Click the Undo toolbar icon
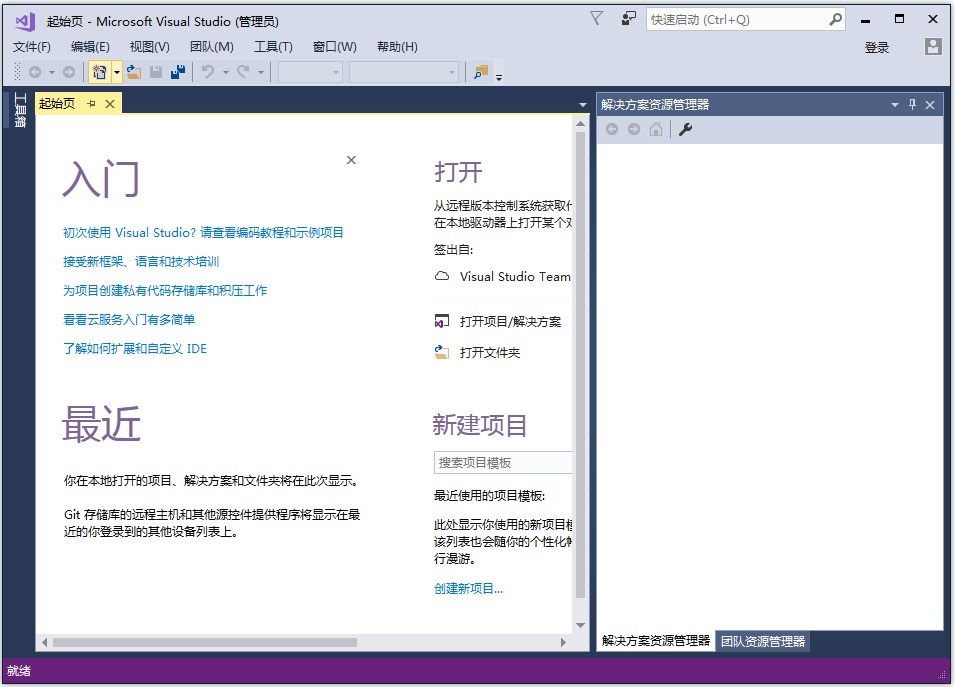Screen dimensions: 955x687 pos(208,72)
